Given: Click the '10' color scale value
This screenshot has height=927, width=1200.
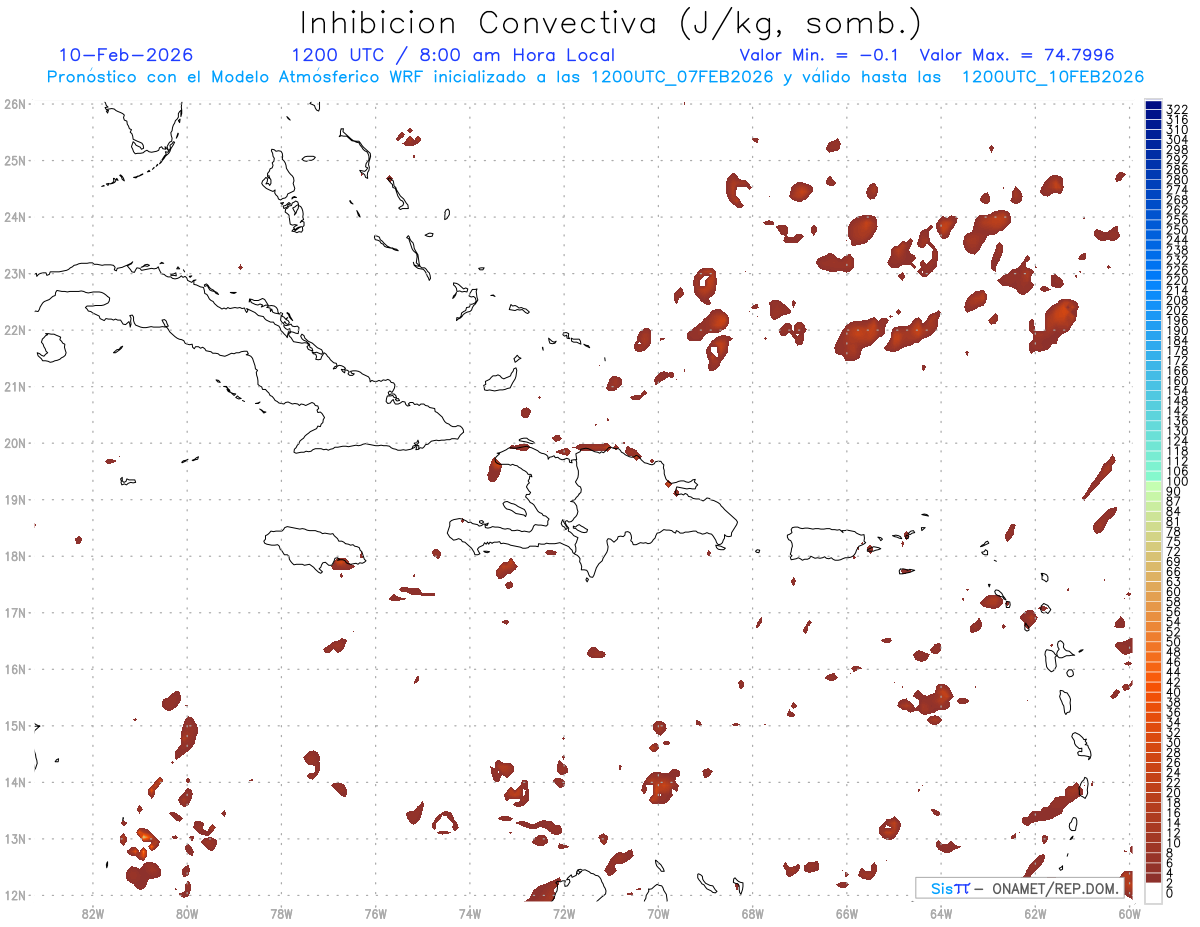Looking at the screenshot, I should tap(1174, 843).
